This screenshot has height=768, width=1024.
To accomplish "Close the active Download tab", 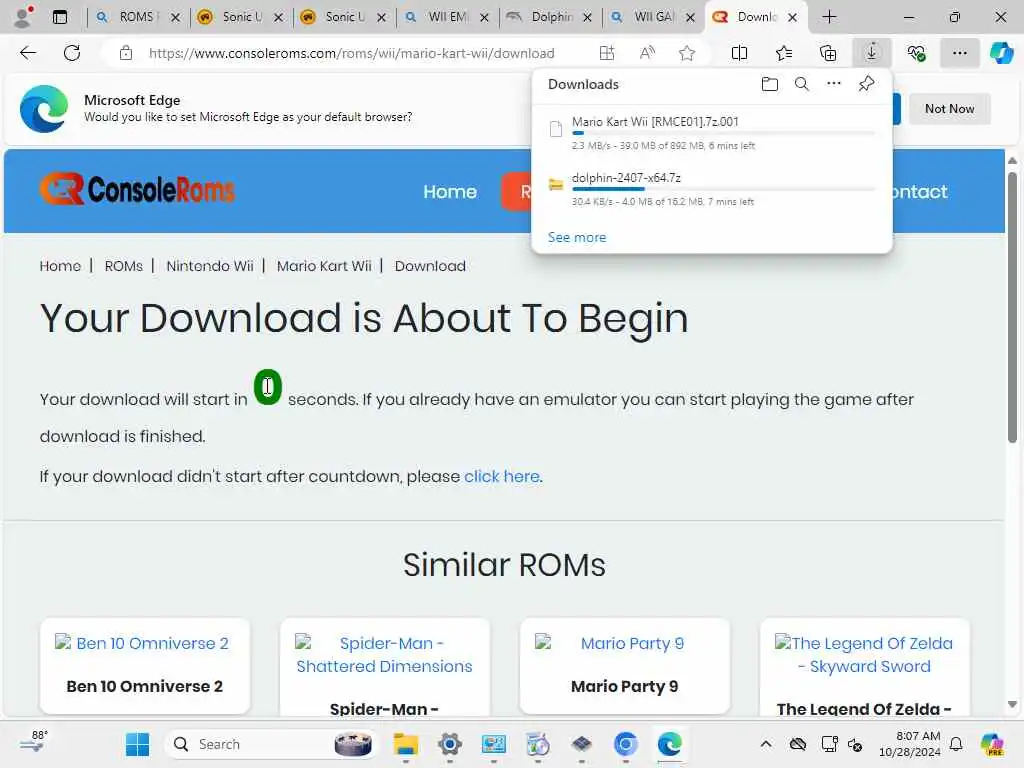I will point(792,18).
